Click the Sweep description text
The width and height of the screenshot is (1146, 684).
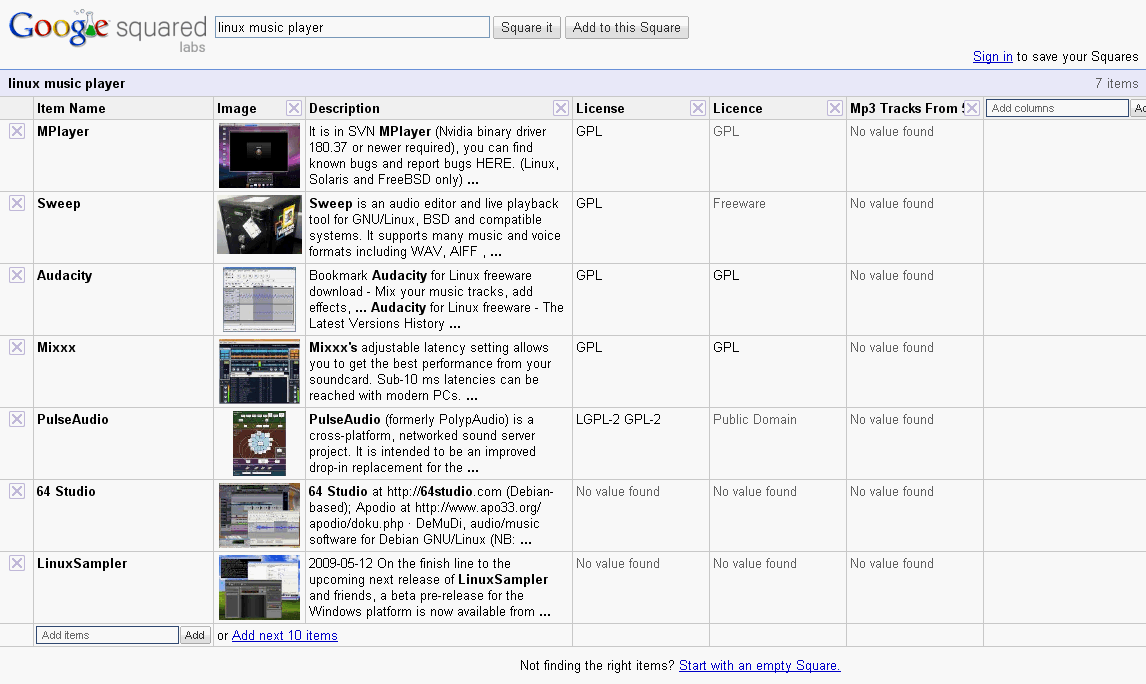tap(435, 227)
